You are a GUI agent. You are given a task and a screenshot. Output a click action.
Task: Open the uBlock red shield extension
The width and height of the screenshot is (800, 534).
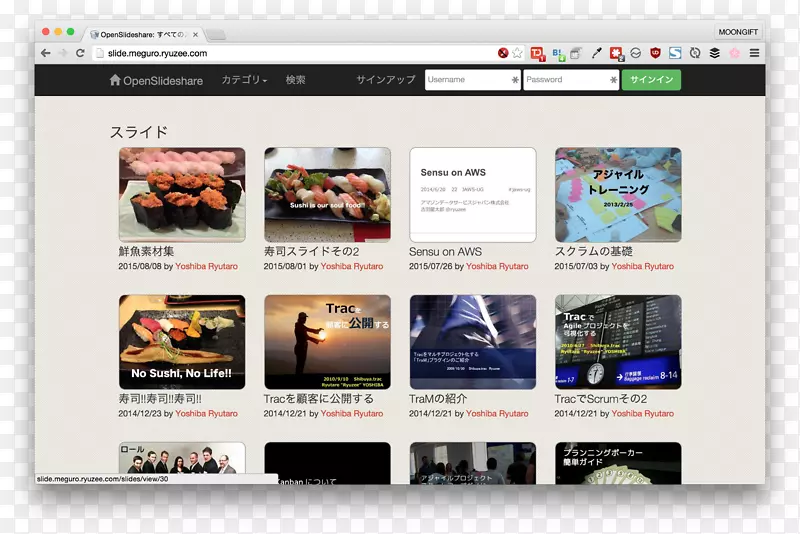click(655, 53)
